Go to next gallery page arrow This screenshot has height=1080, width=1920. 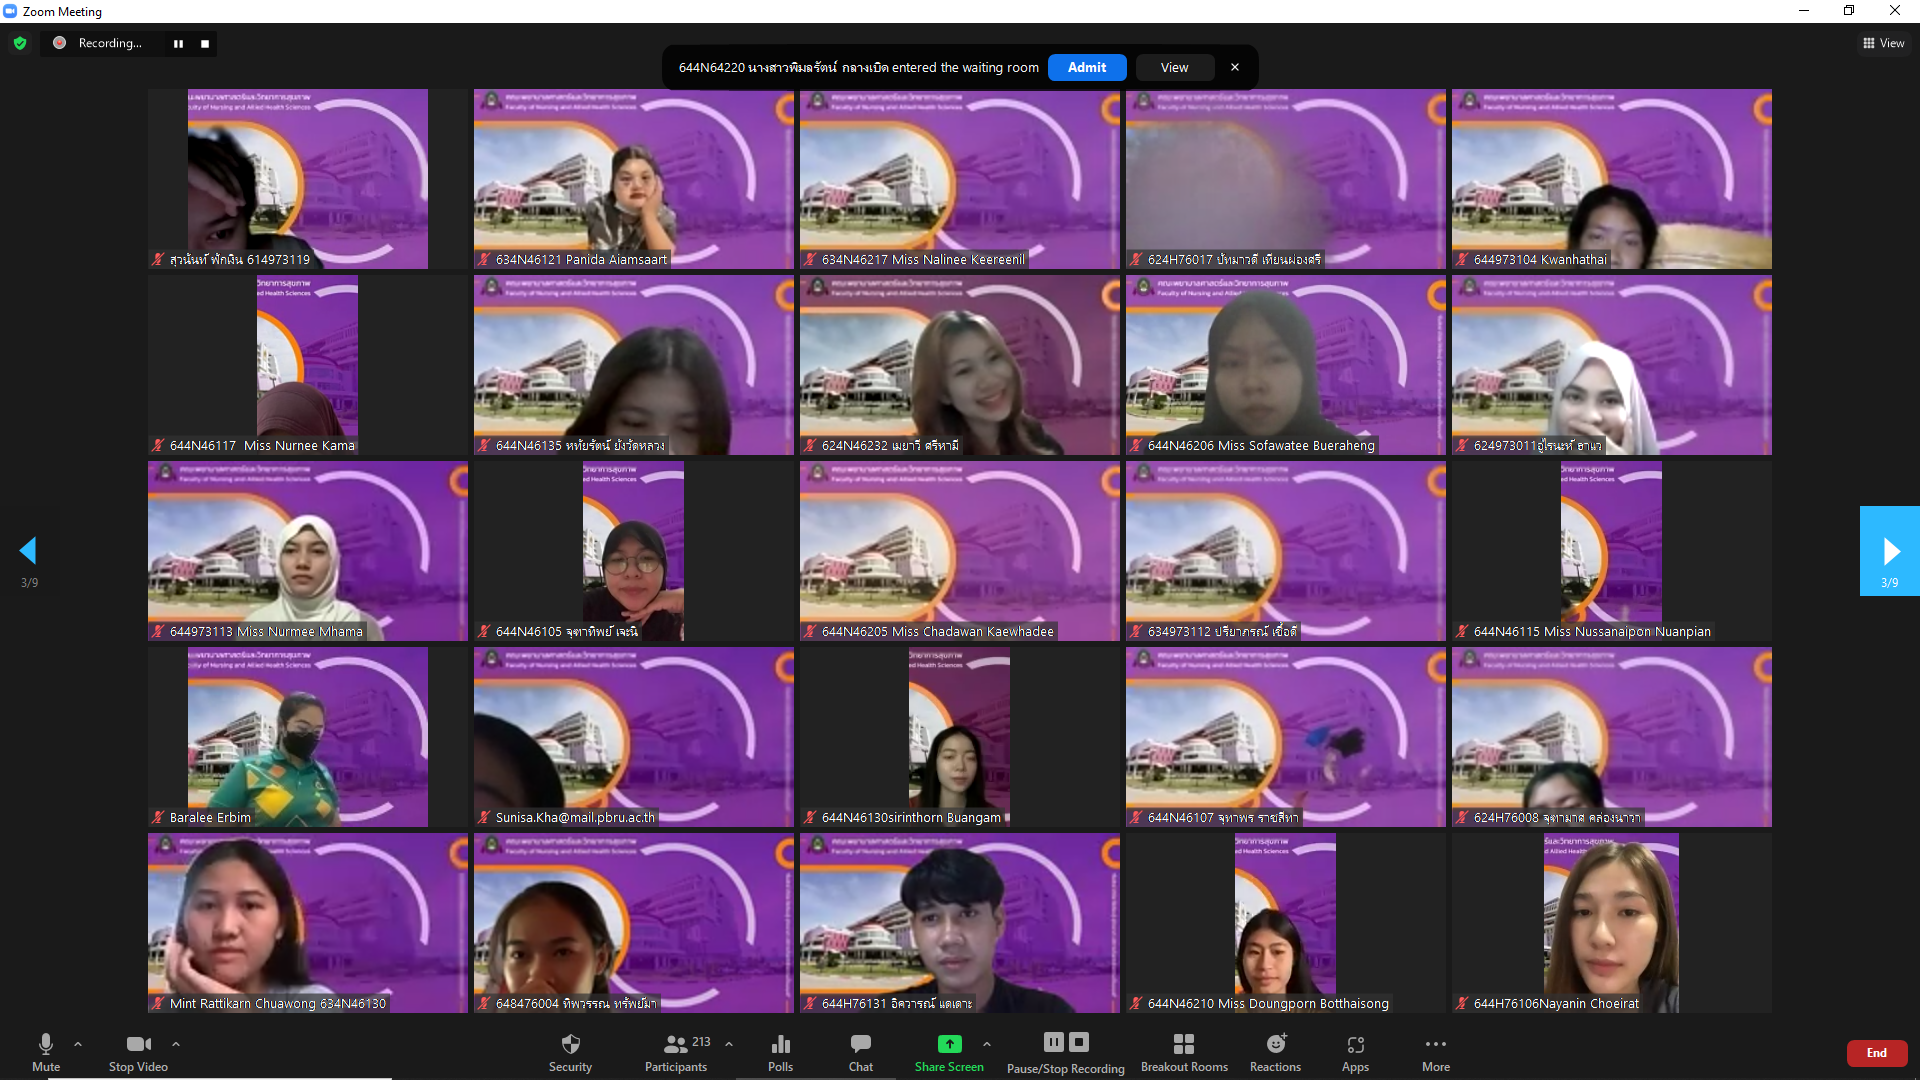[x=1889, y=551]
